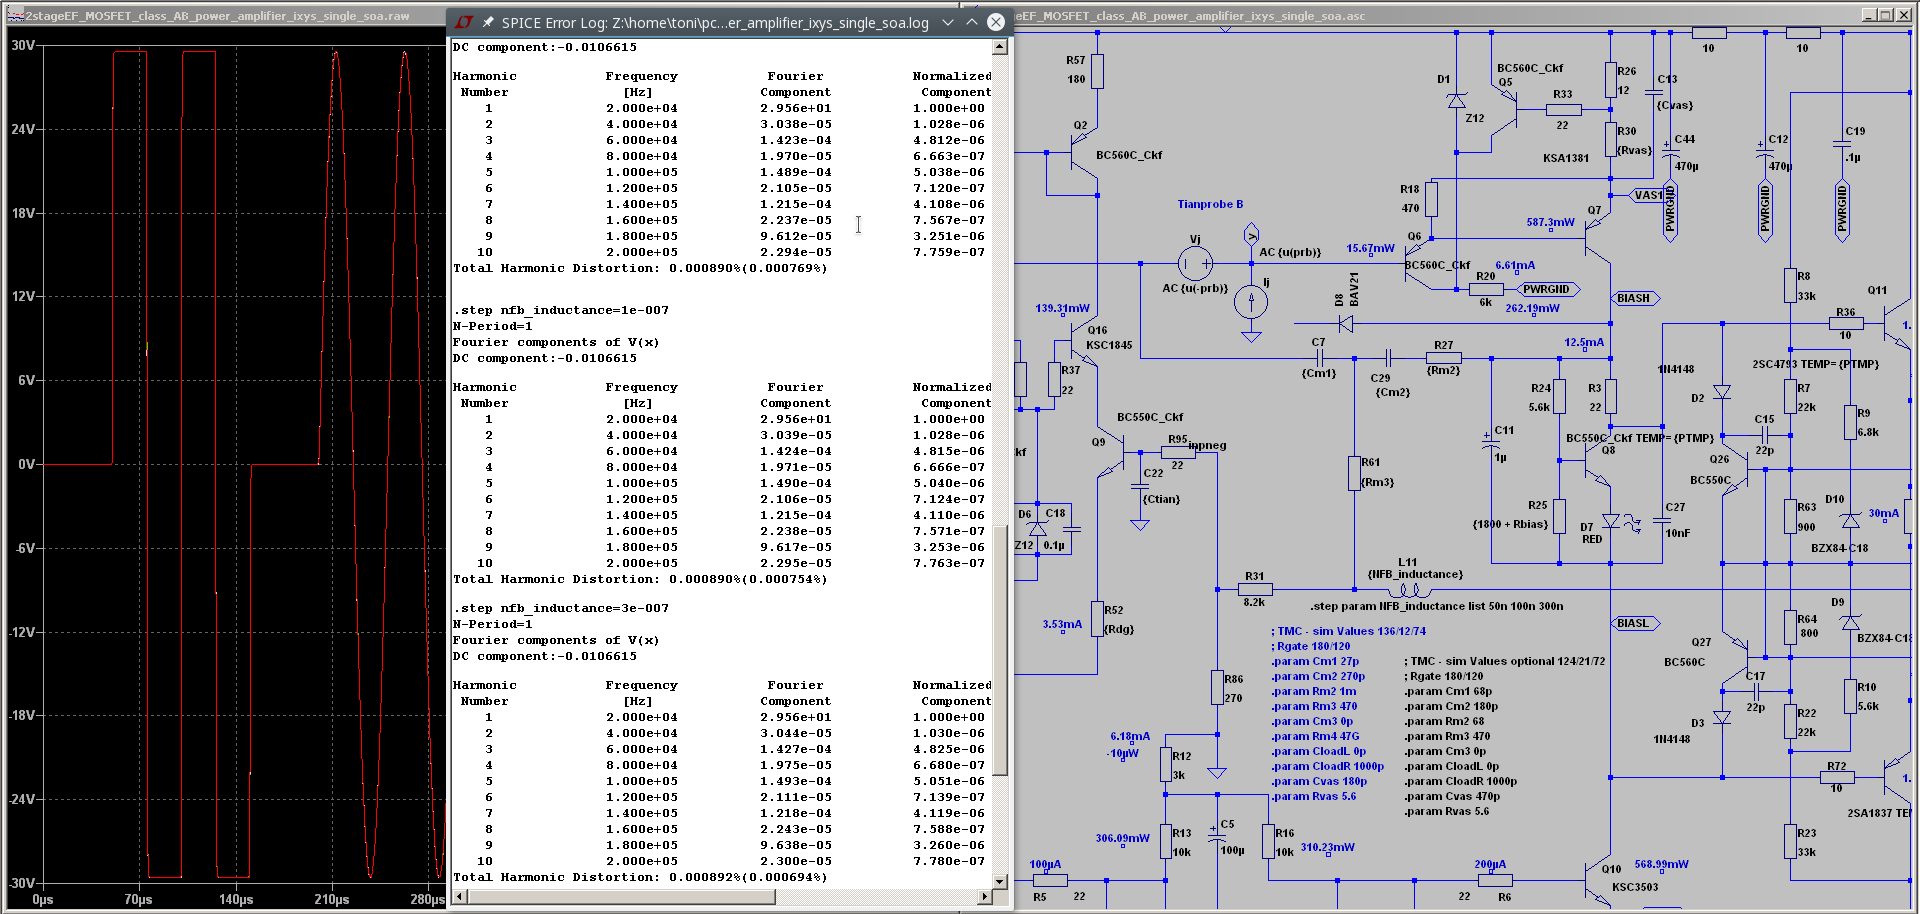Click the LTspice logo icon on the SPICE Error Log title bar
This screenshot has width=1920, height=914.
[x=464, y=22]
